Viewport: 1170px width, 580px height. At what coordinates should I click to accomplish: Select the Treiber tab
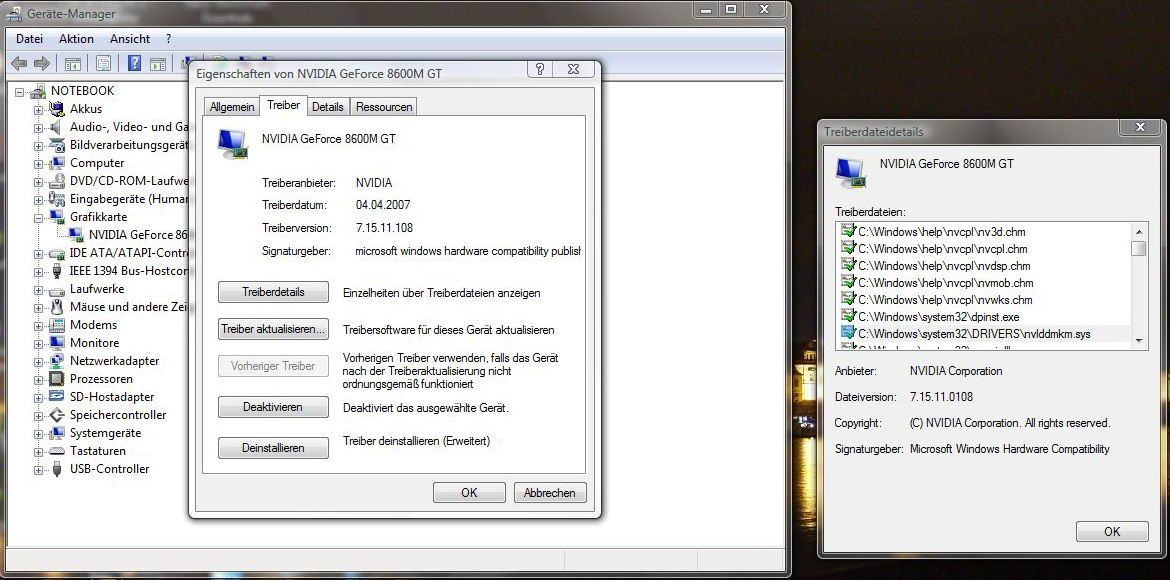pos(283,105)
